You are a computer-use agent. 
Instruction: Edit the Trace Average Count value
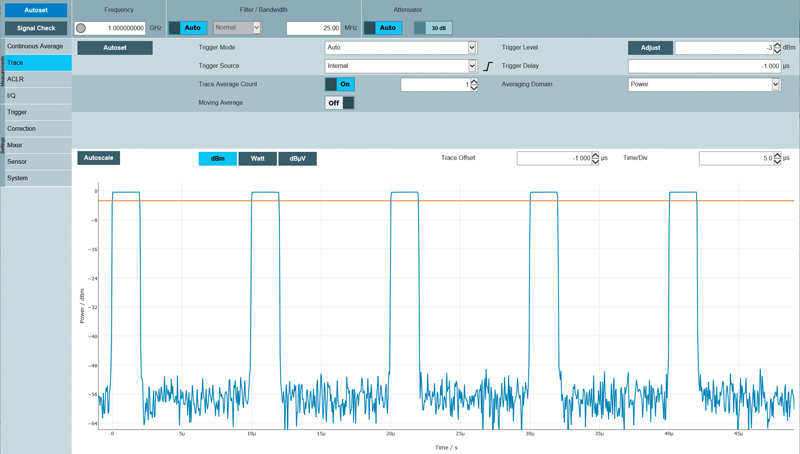[435, 85]
